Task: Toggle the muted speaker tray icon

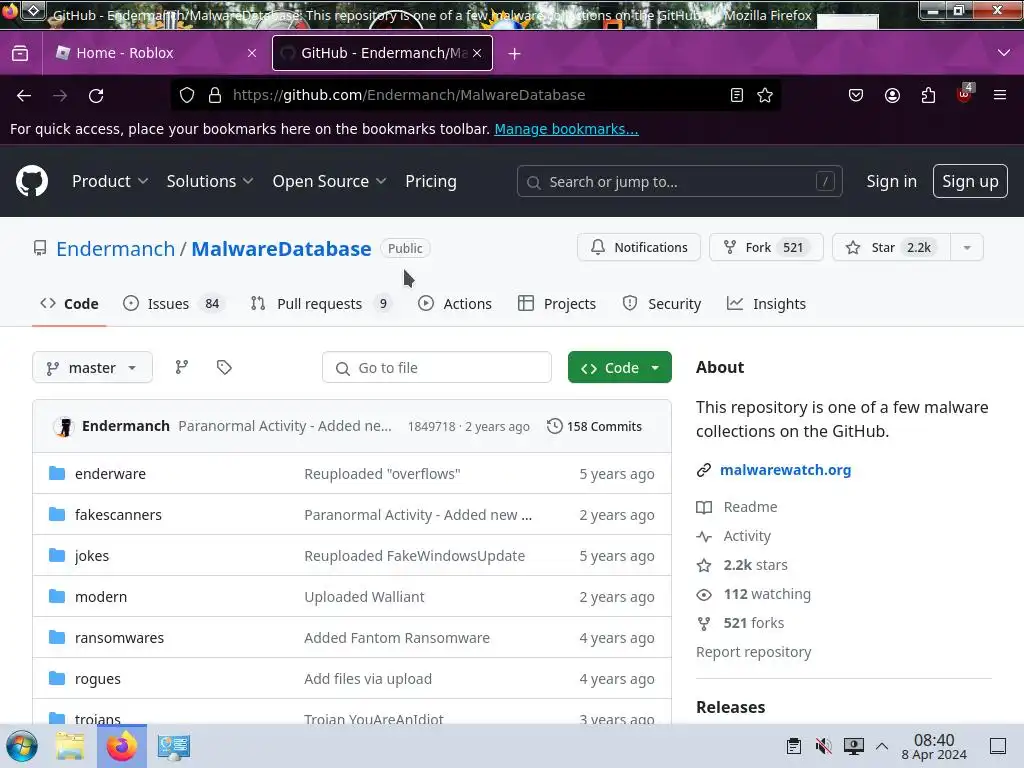Action: 824,746
